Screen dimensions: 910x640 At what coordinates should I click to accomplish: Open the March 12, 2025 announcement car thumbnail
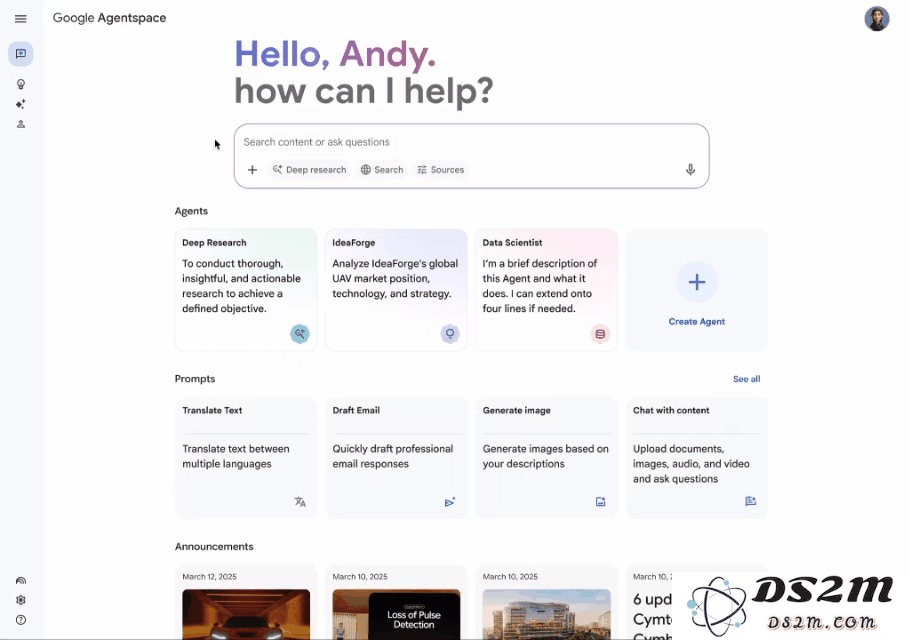pyautogui.click(x=246, y=614)
